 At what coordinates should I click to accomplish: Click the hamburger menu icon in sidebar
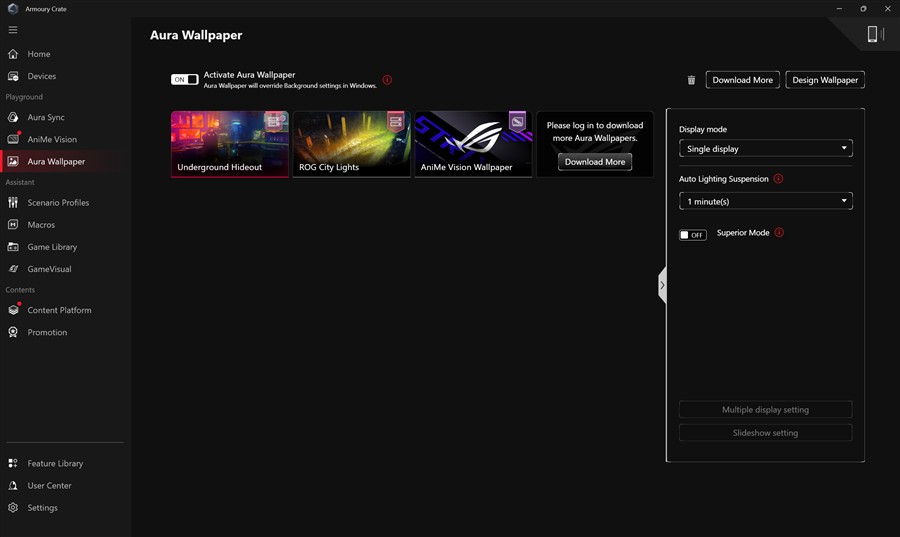13,30
